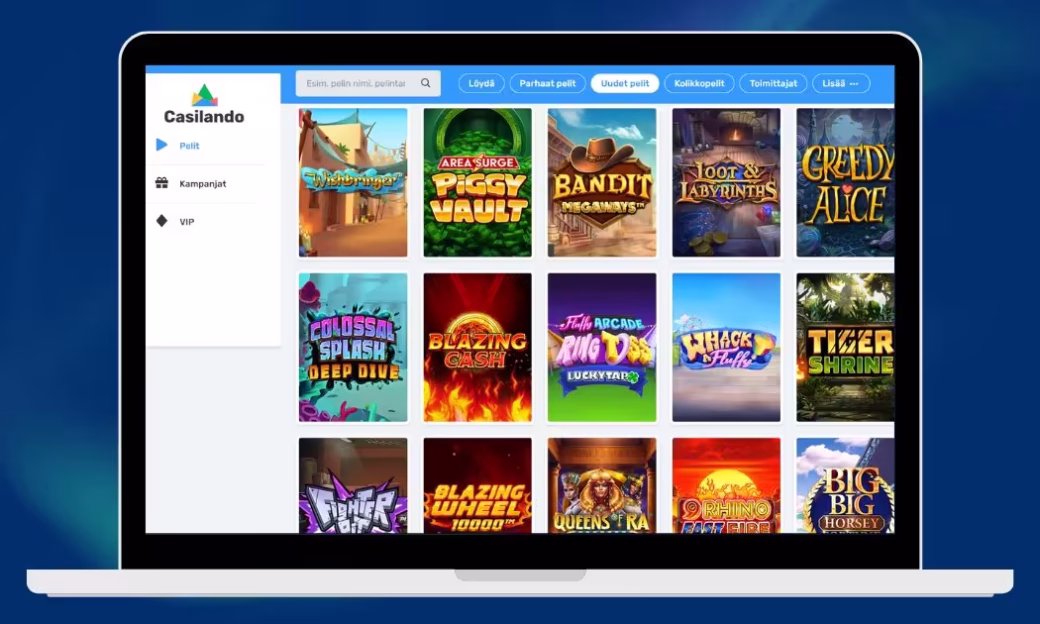Open the Loot & Labyrinths game tile

726,182
